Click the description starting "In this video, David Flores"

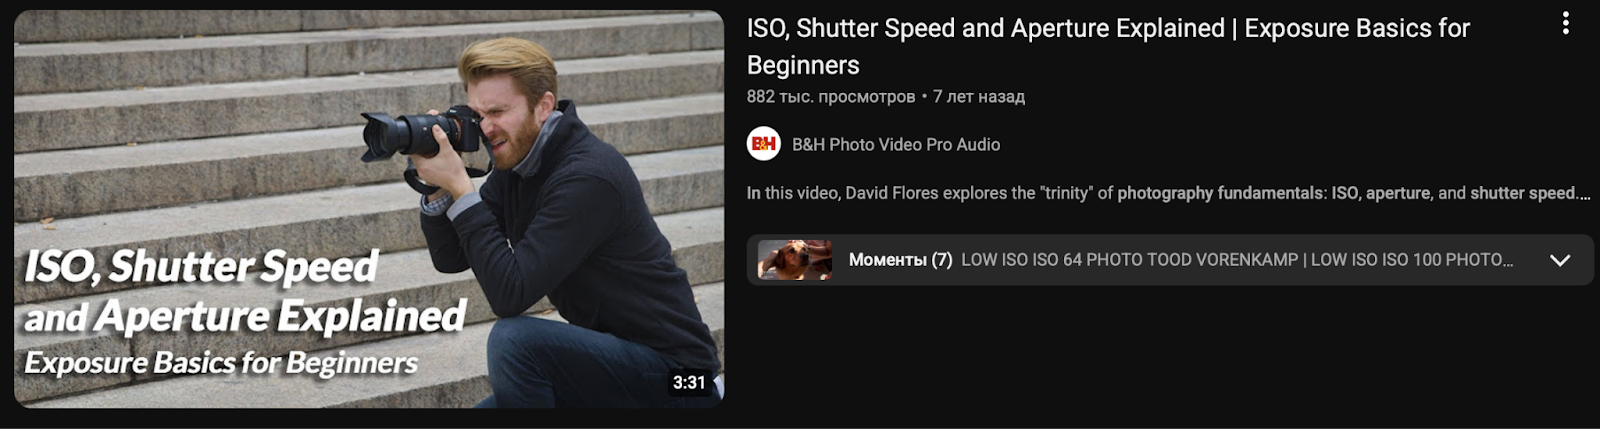click(1168, 193)
